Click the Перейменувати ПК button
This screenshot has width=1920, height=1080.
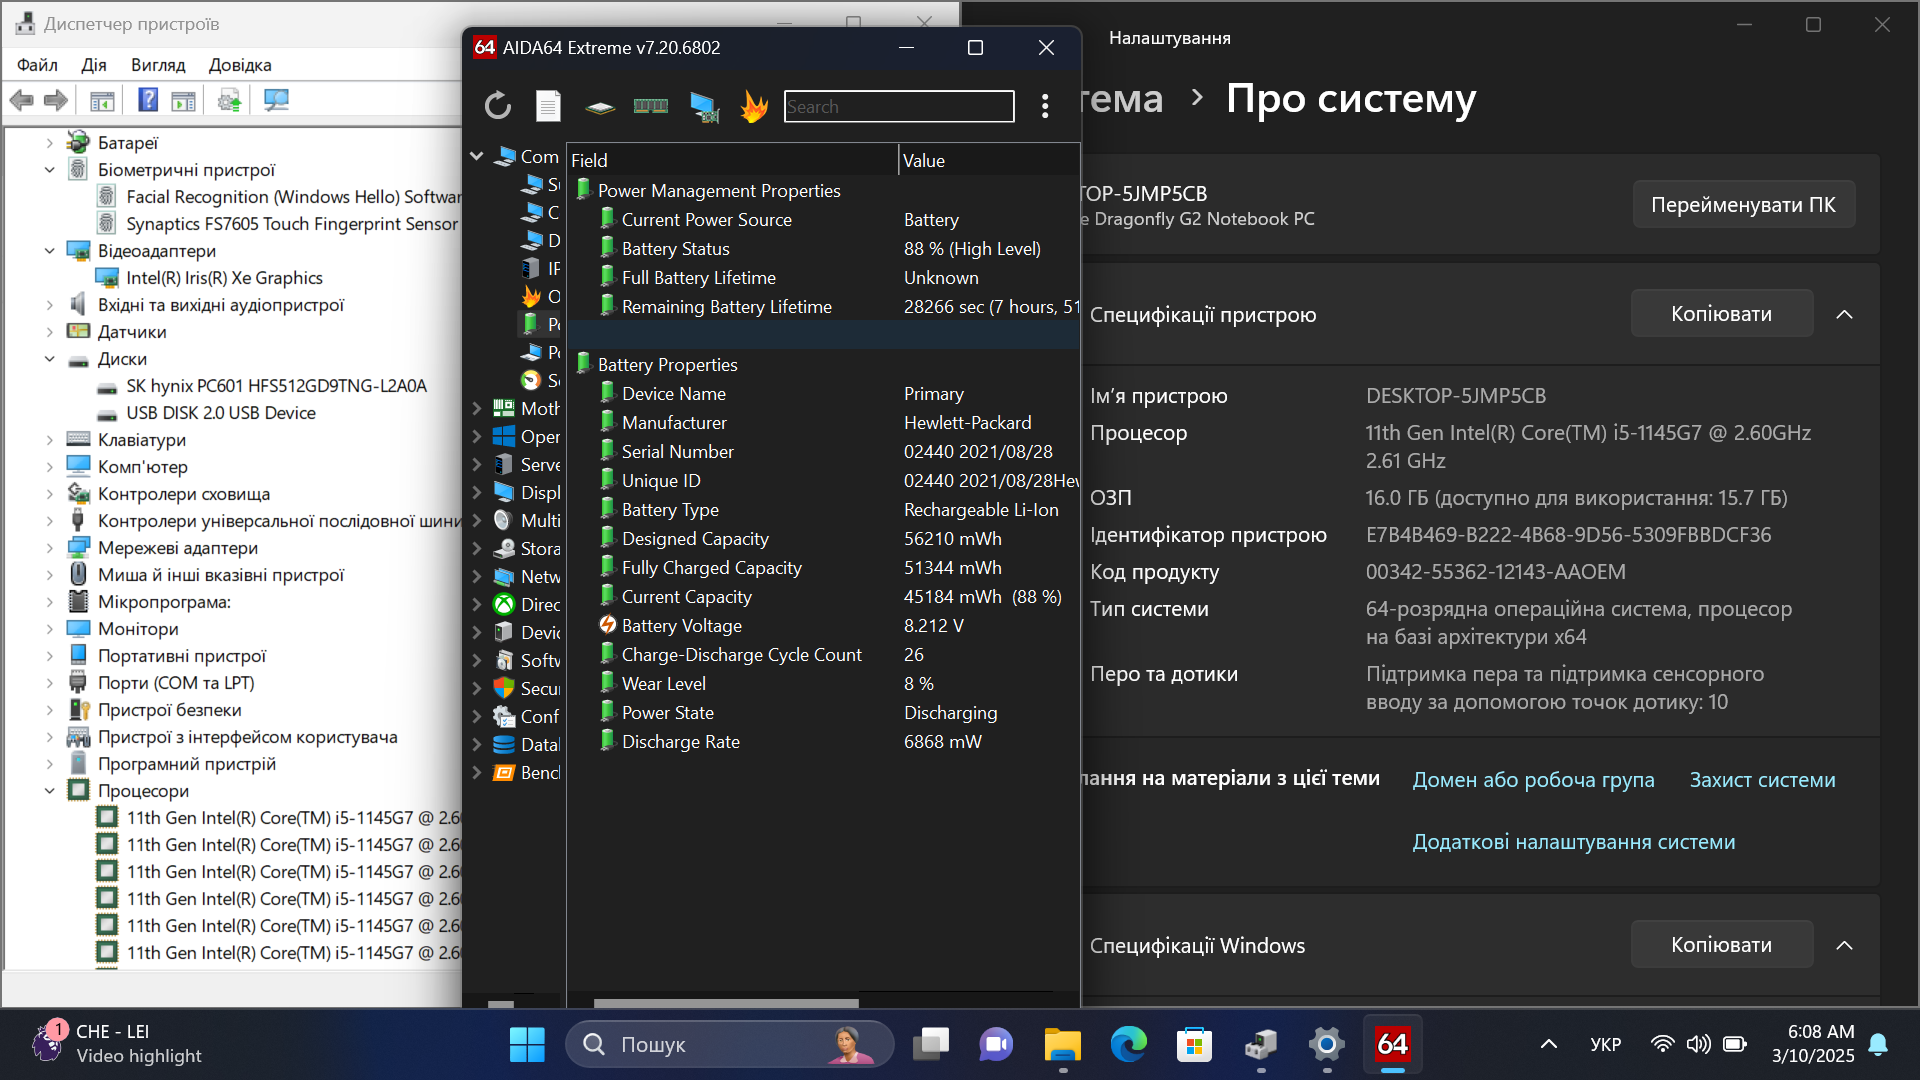1743,204
